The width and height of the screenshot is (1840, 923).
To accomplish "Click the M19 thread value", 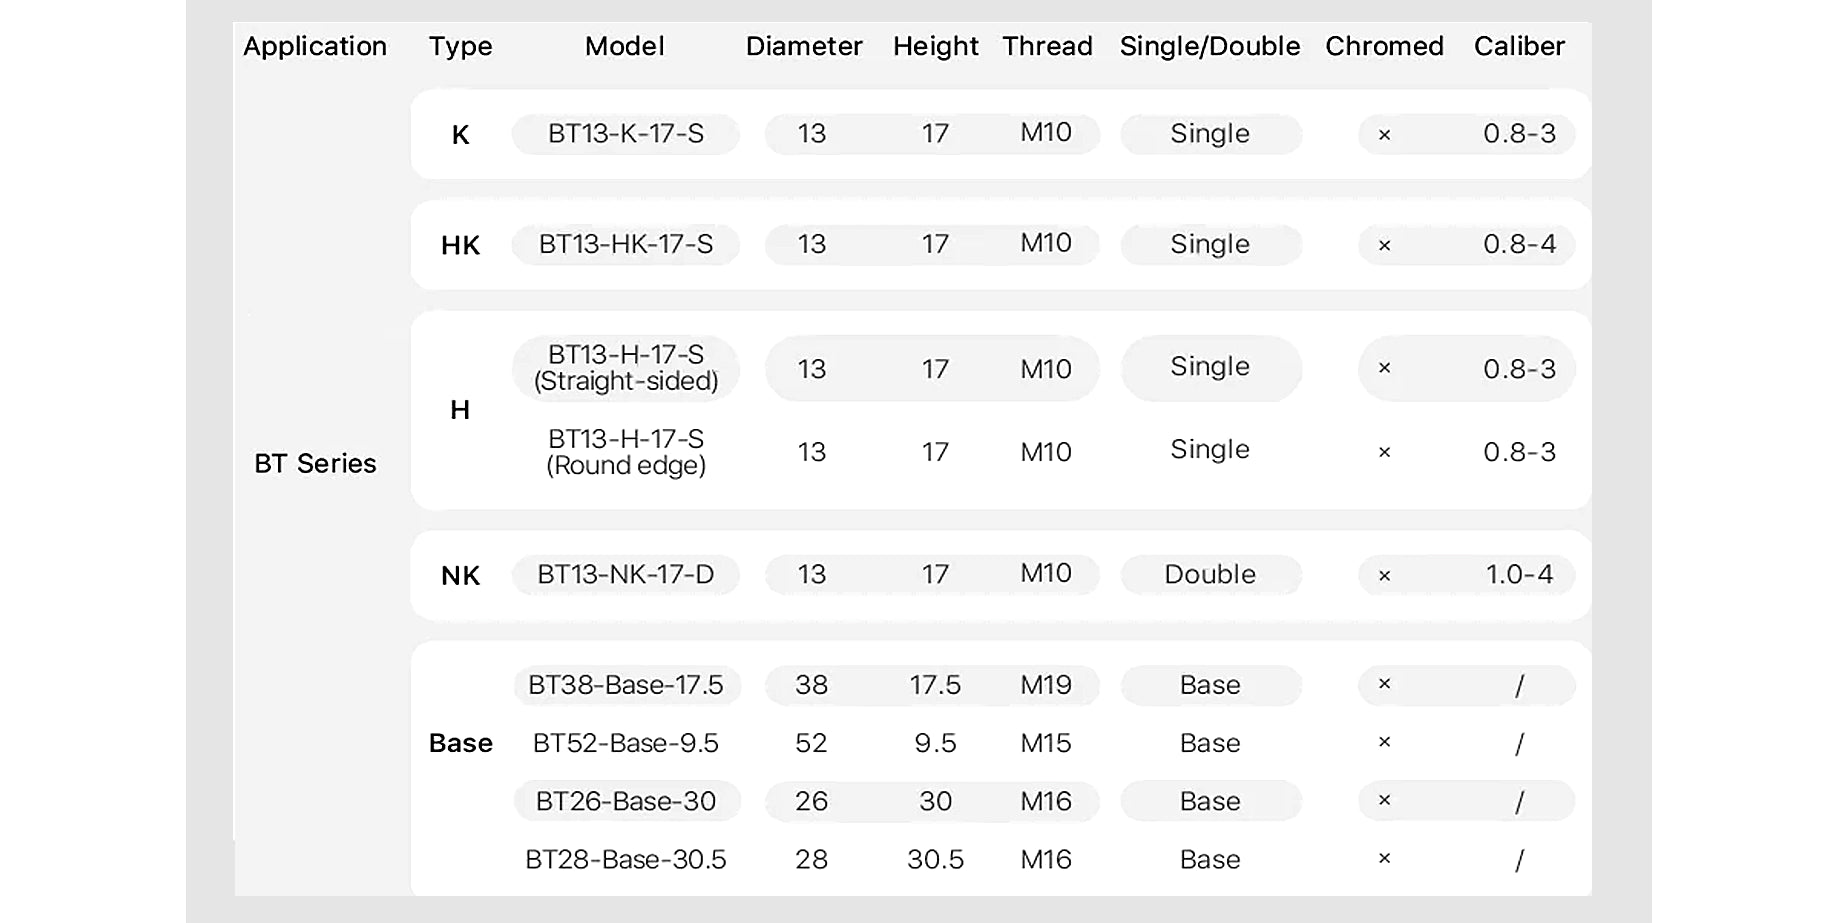I will tap(1046, 685).
